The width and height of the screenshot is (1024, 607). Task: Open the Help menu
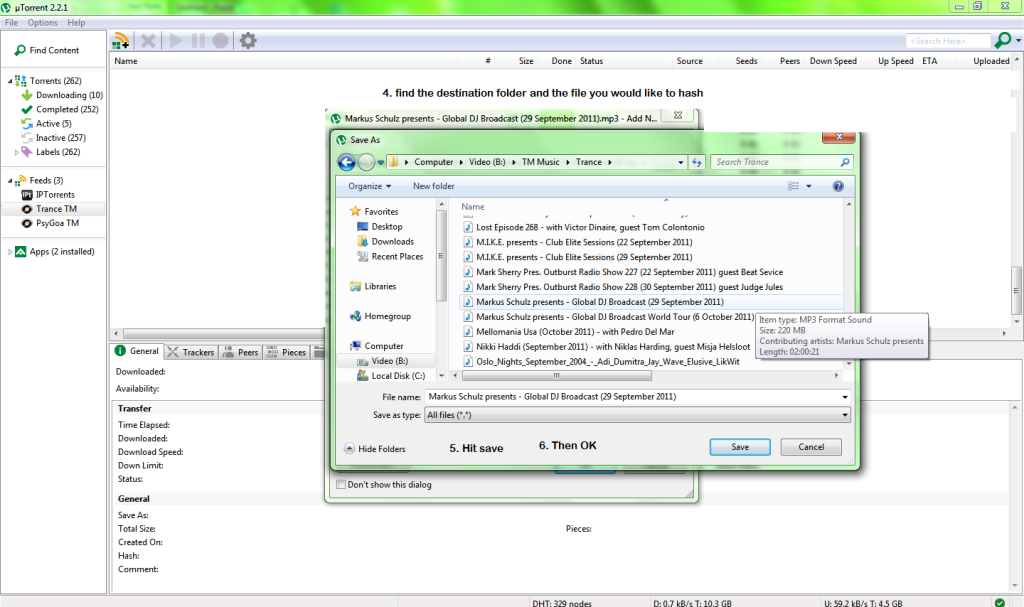point(76,23)
